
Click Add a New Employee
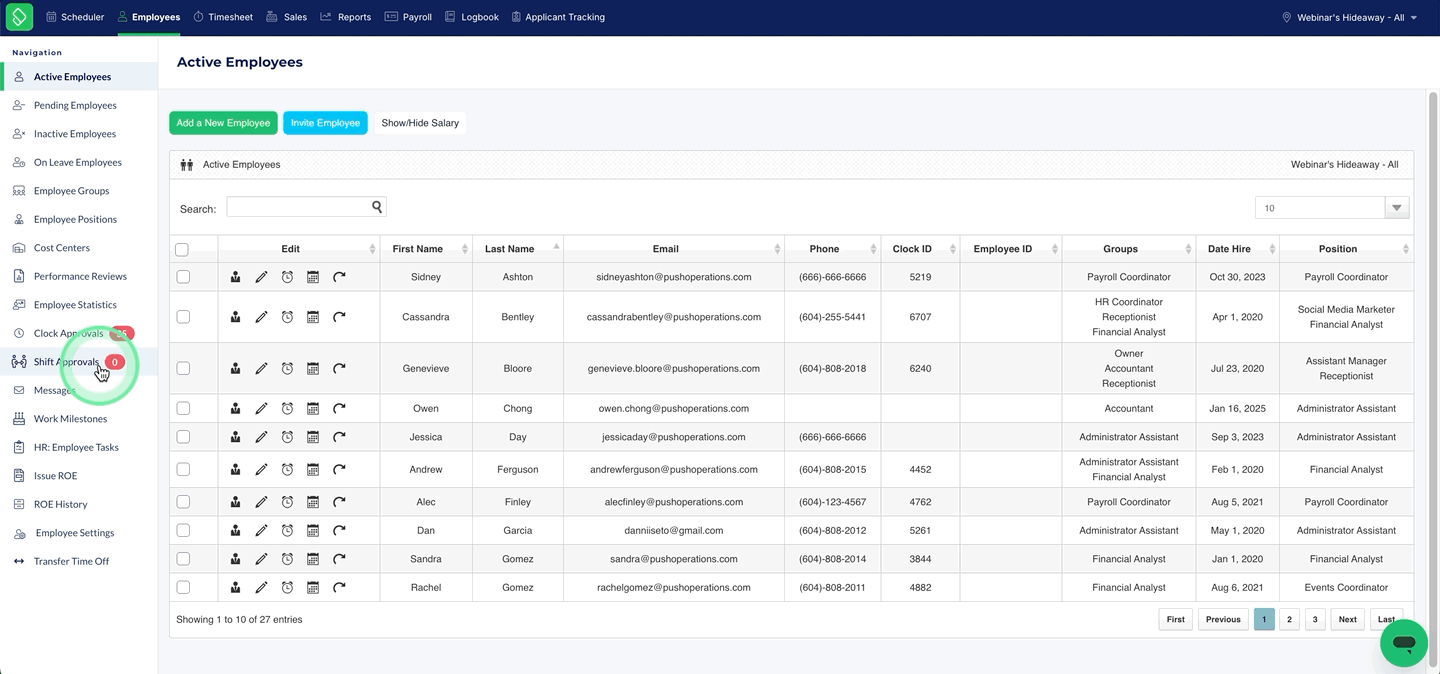coord(223,123)
